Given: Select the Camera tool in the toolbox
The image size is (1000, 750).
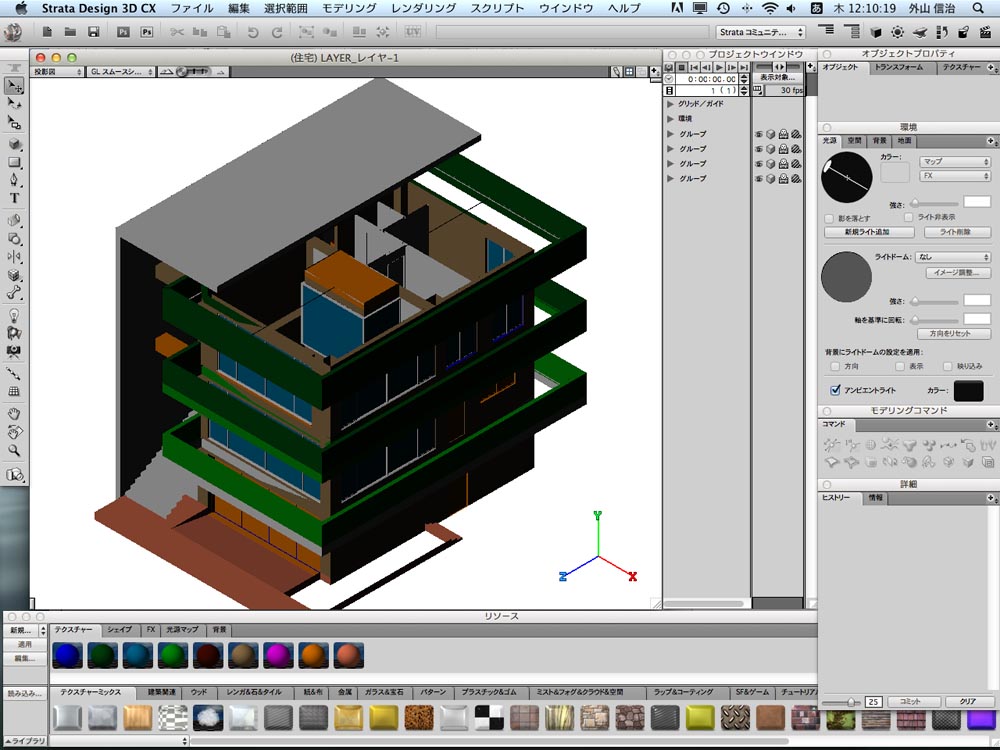Looking at the screenshot, I should (15, 352).
